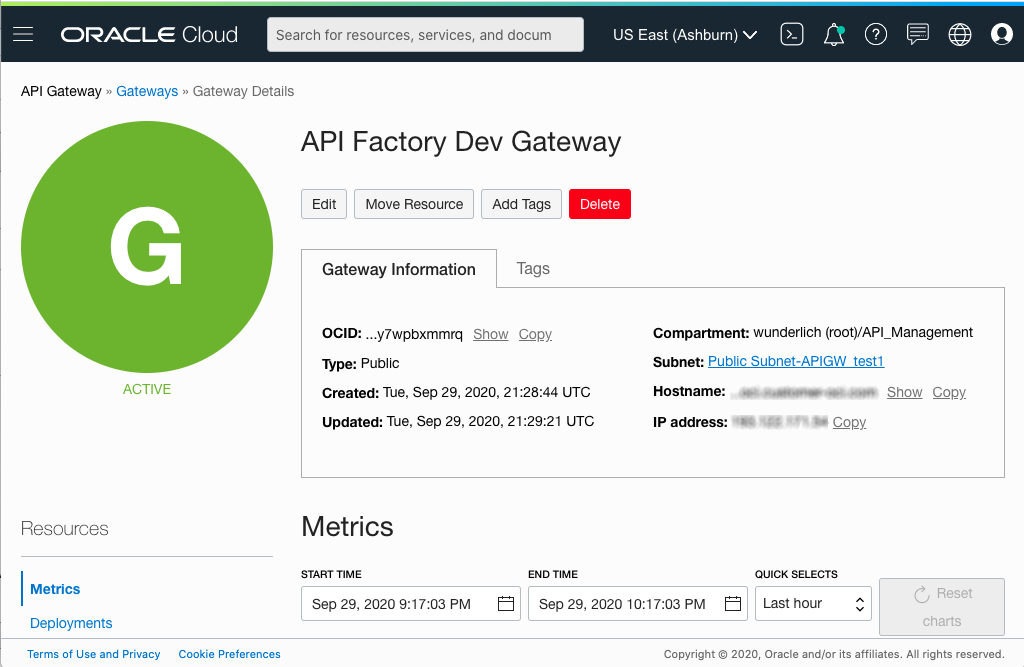Screen dimensions: 1024x667
Task: Open the navigation hamburger menu
Action: tap(23, 34)
